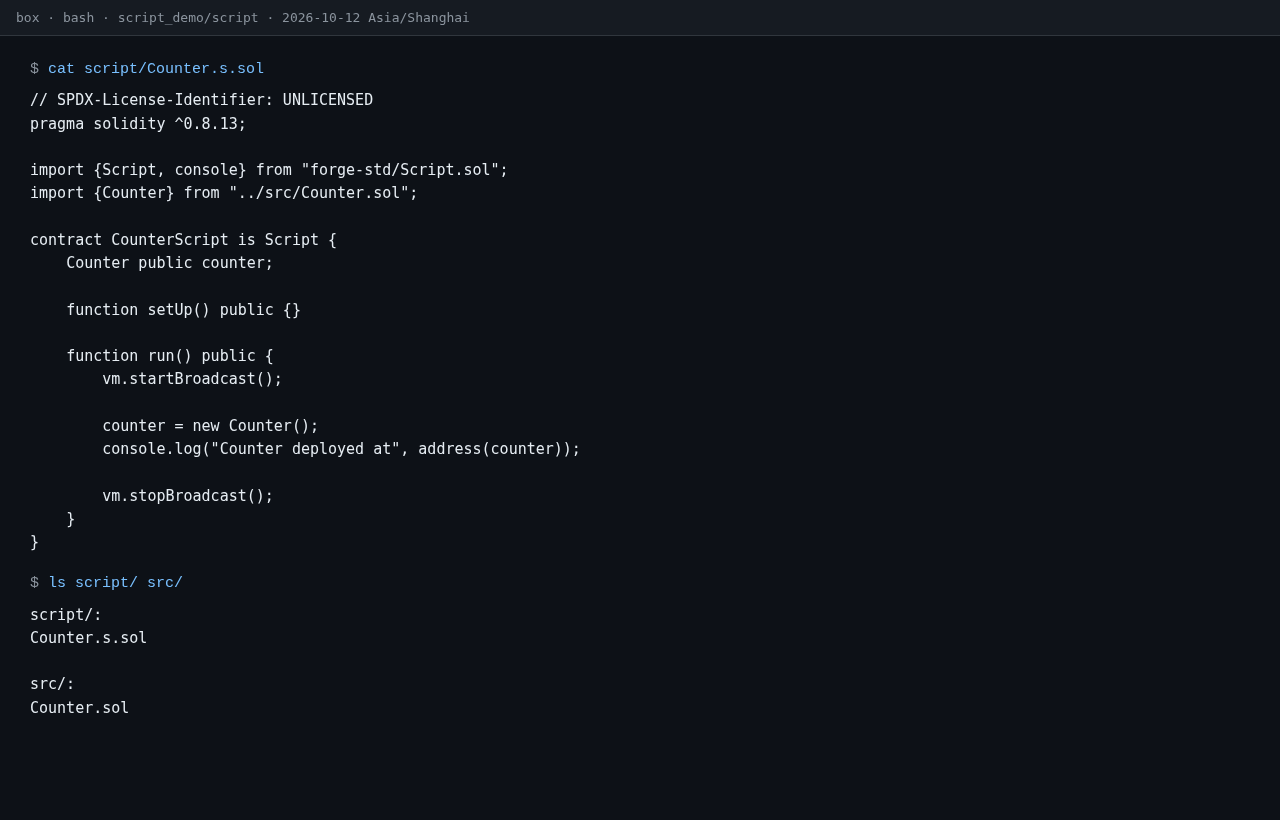The height and width of the screenshot is (820, 1280).
Task: Click the 'cat script/Counter.s.sol' command
Action: click(156, 69)
